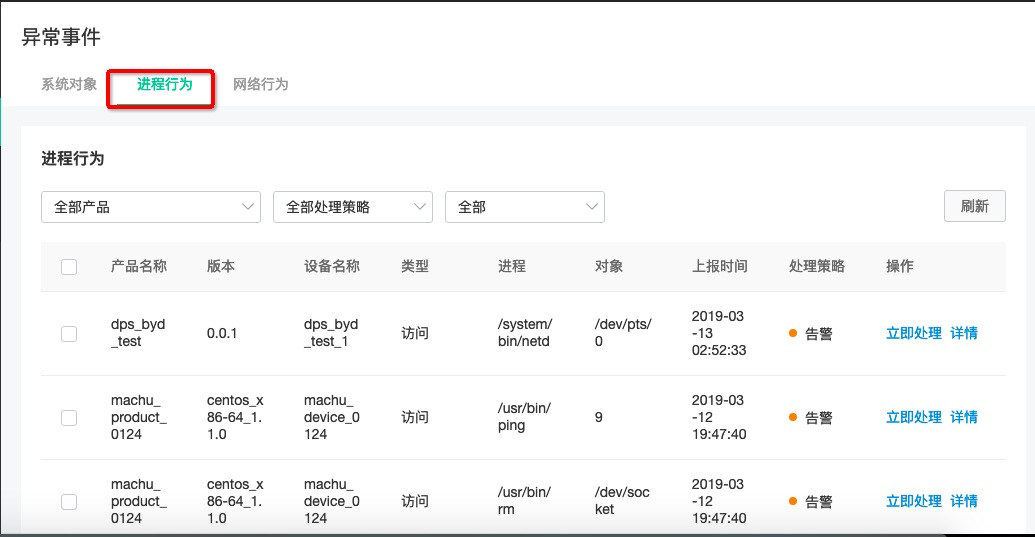Click 立即处理 for /system/bin/netd row

pyautogui.click(x=914, y=334)
